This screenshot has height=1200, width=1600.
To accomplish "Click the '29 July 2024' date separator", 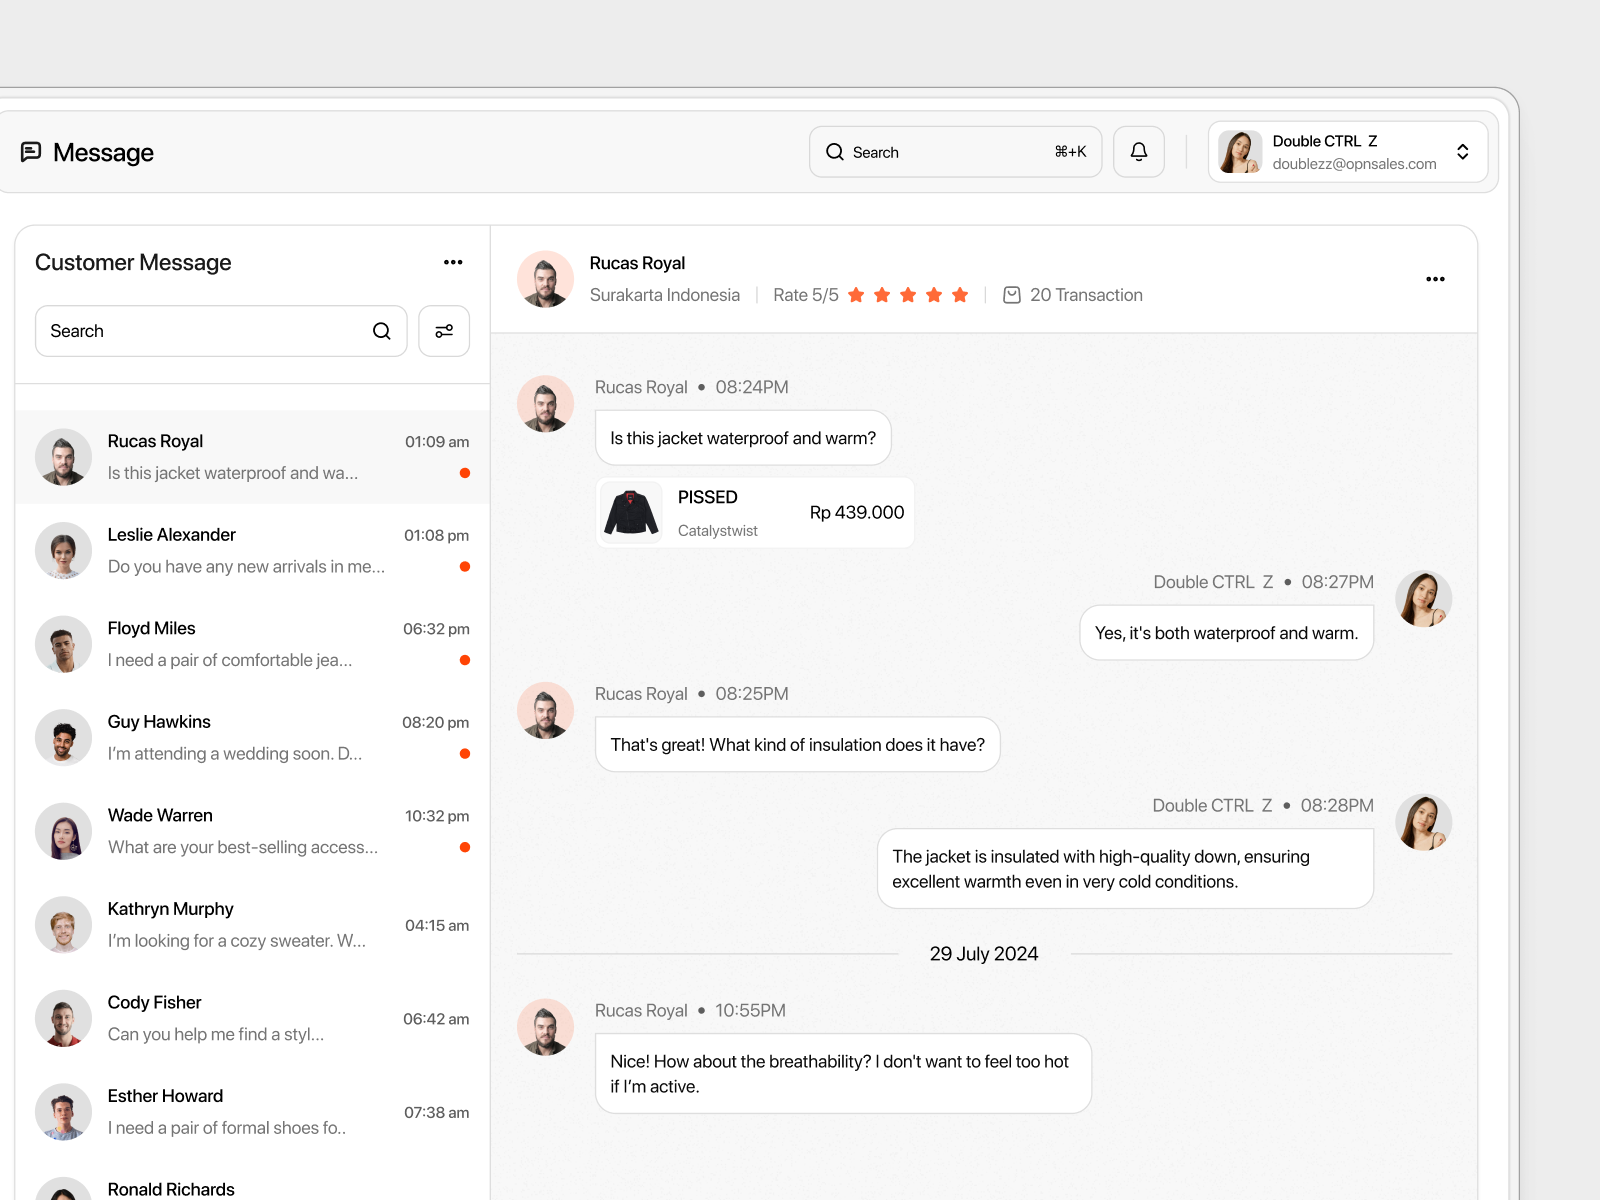I will 984,954.
